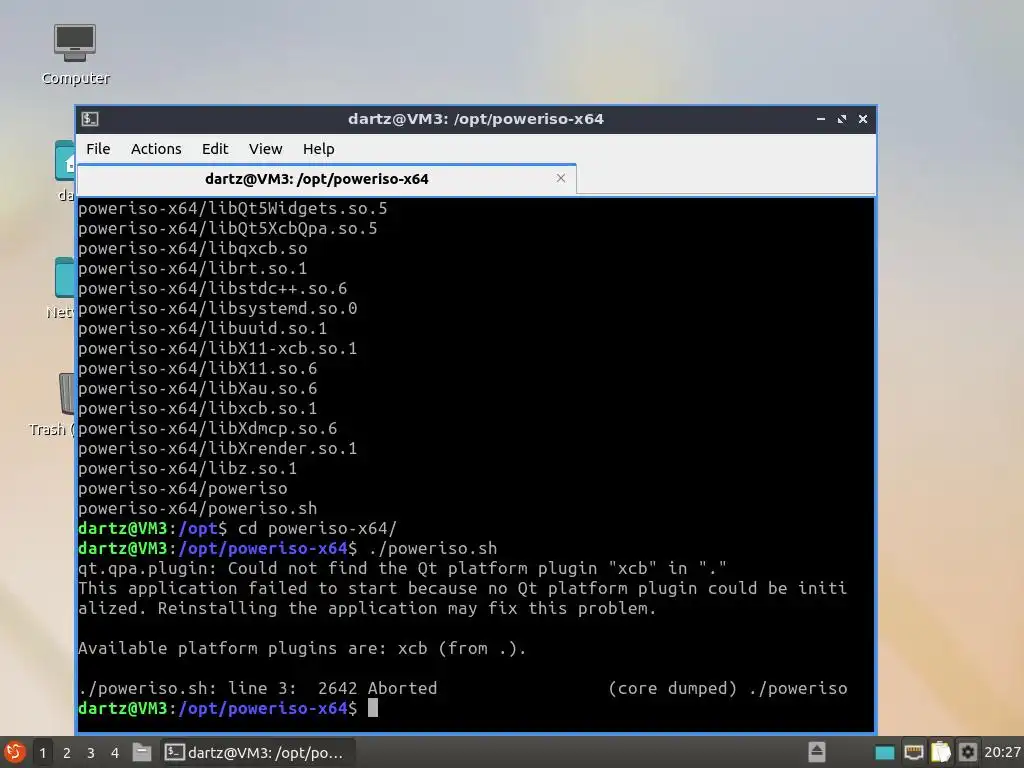Open the Trash desktop icon

52,406
